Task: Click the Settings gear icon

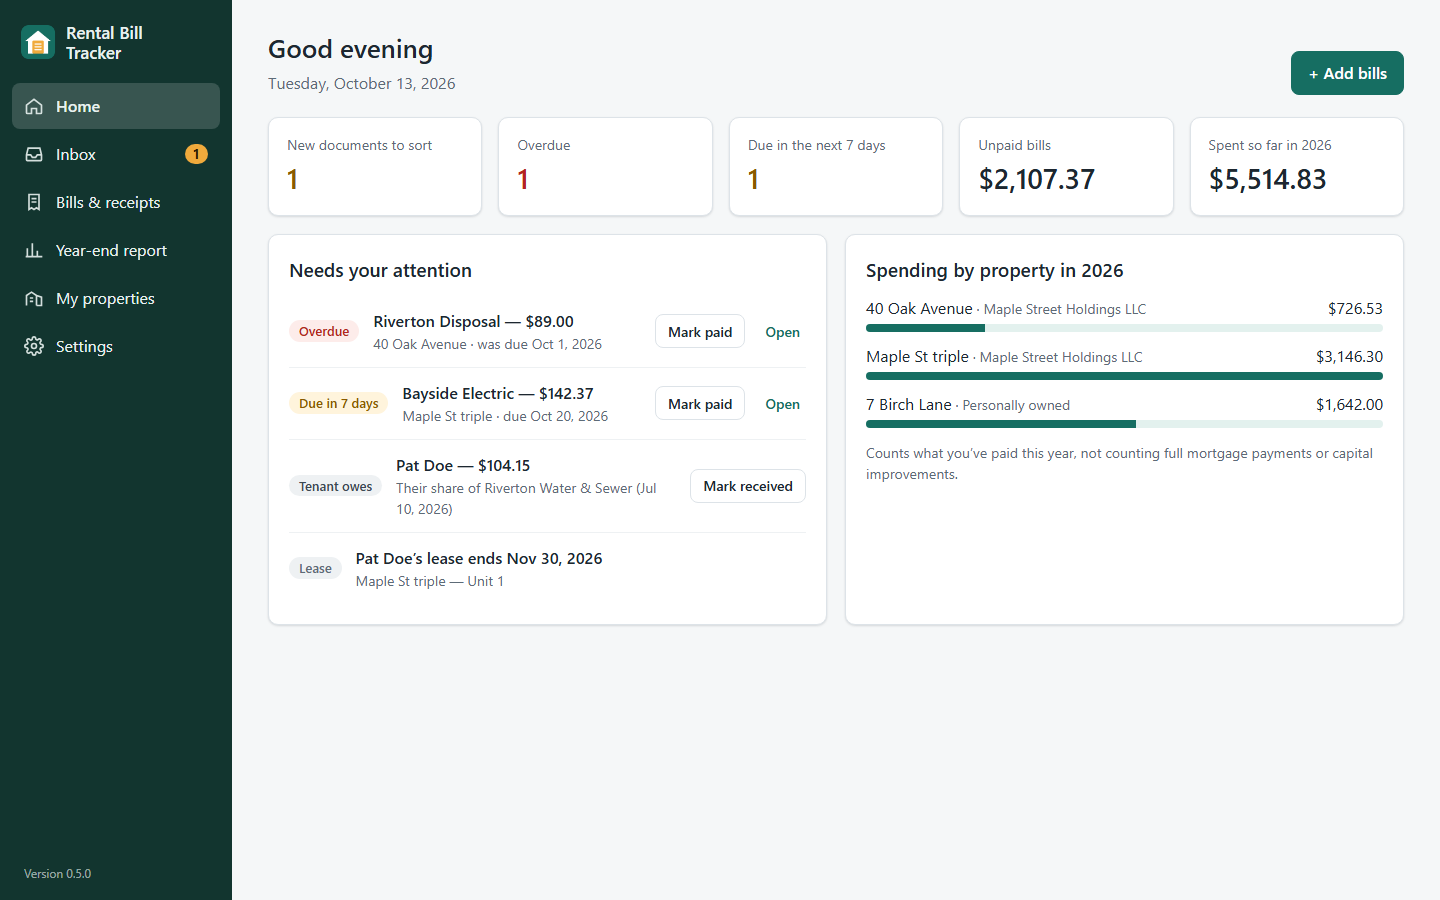Action: [x=34, y=346]
